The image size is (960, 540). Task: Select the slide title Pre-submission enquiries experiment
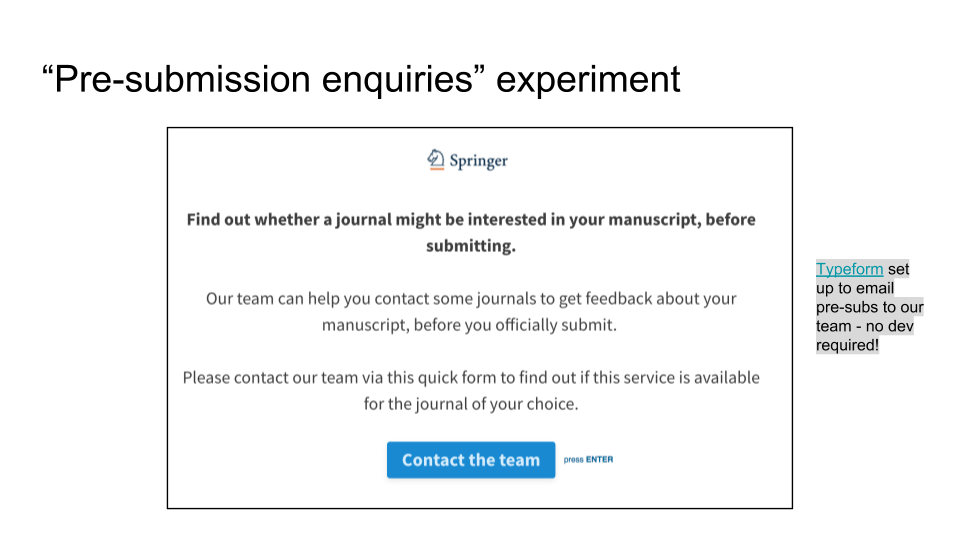(x=361, y=79)
